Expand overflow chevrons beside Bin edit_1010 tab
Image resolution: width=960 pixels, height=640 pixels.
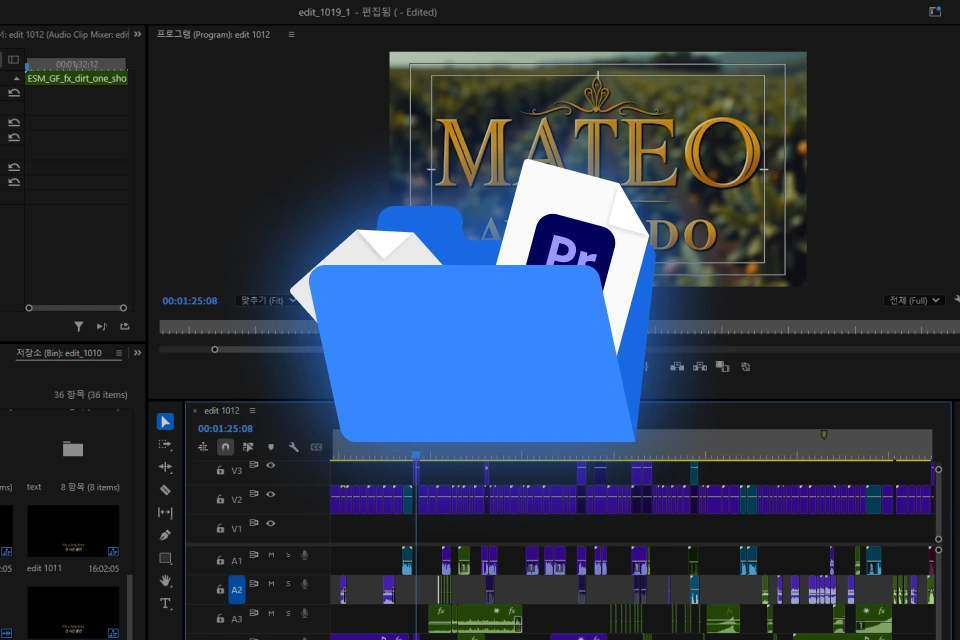tap(138, 353)
